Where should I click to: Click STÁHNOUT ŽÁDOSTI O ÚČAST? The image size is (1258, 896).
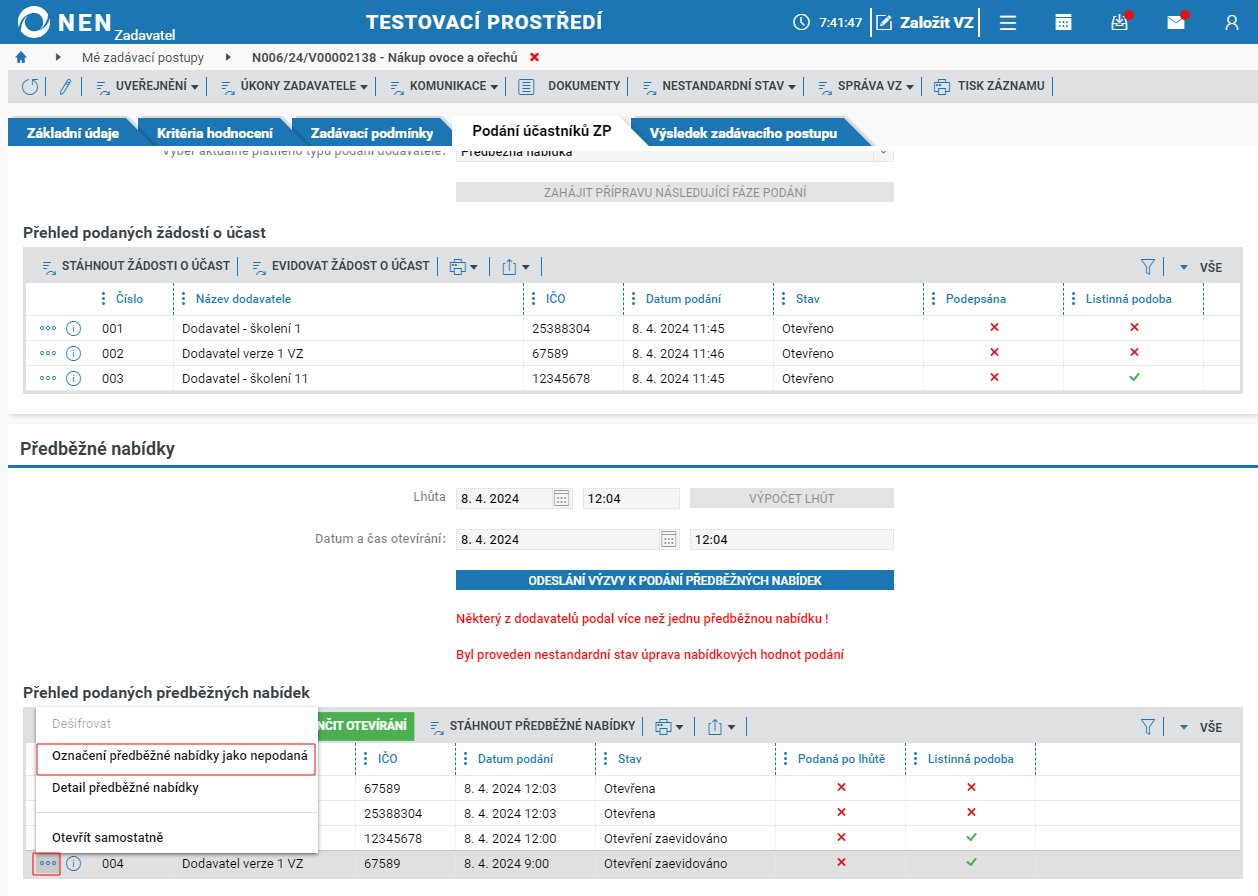[x=135, y=267]
